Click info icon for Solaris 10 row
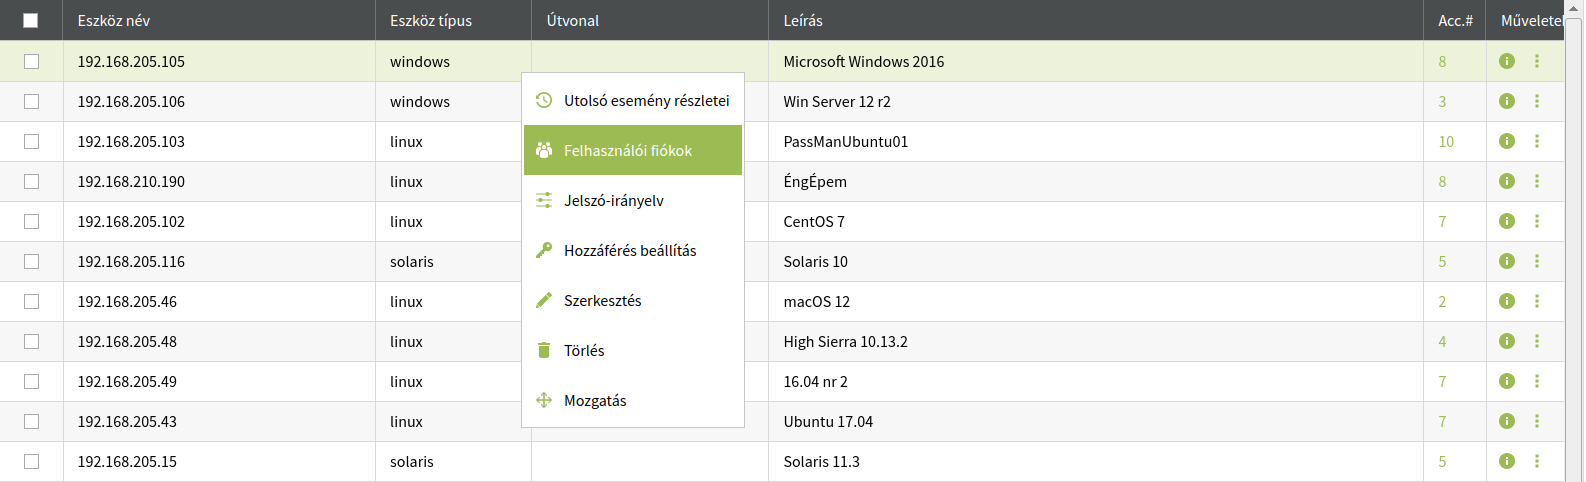 (x=1507, y=261)
